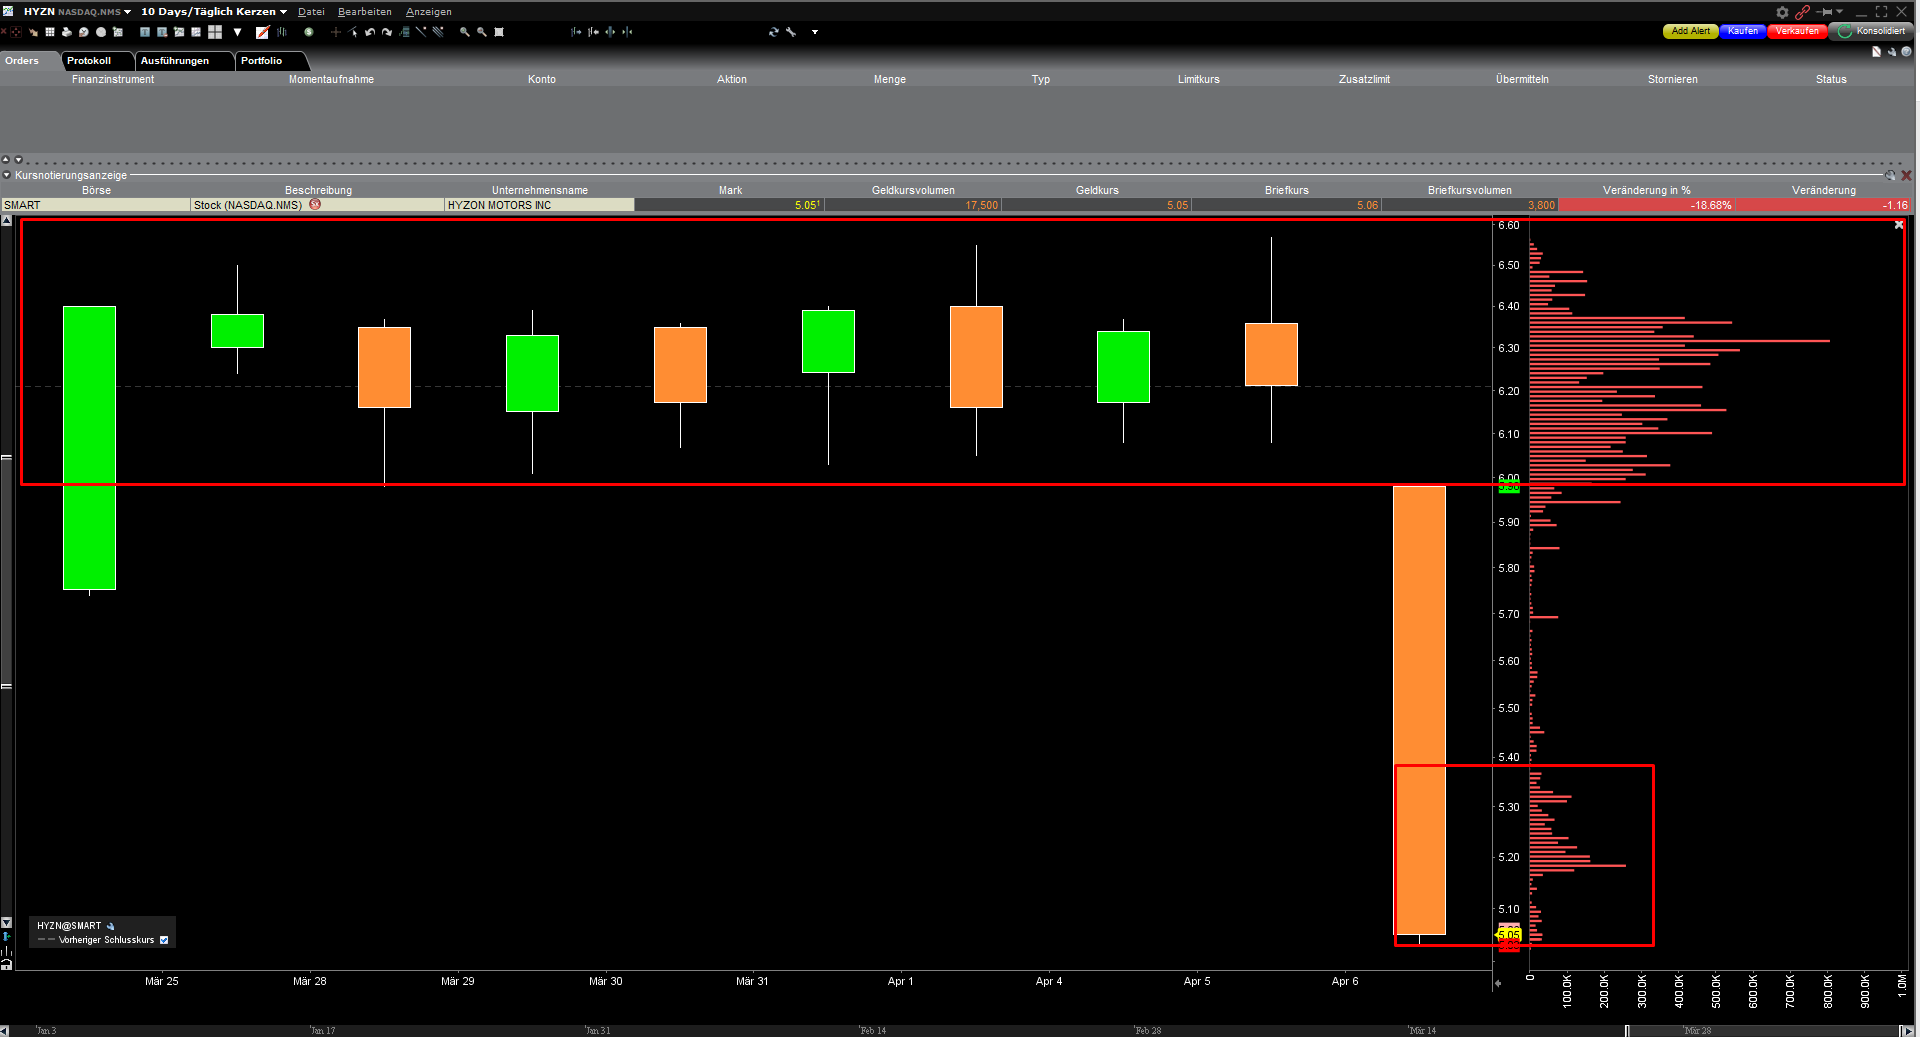This screenshot has height=1037, width=1920.
Task: Click the page icon above the Status column
Action: (x=1876, y=52)
